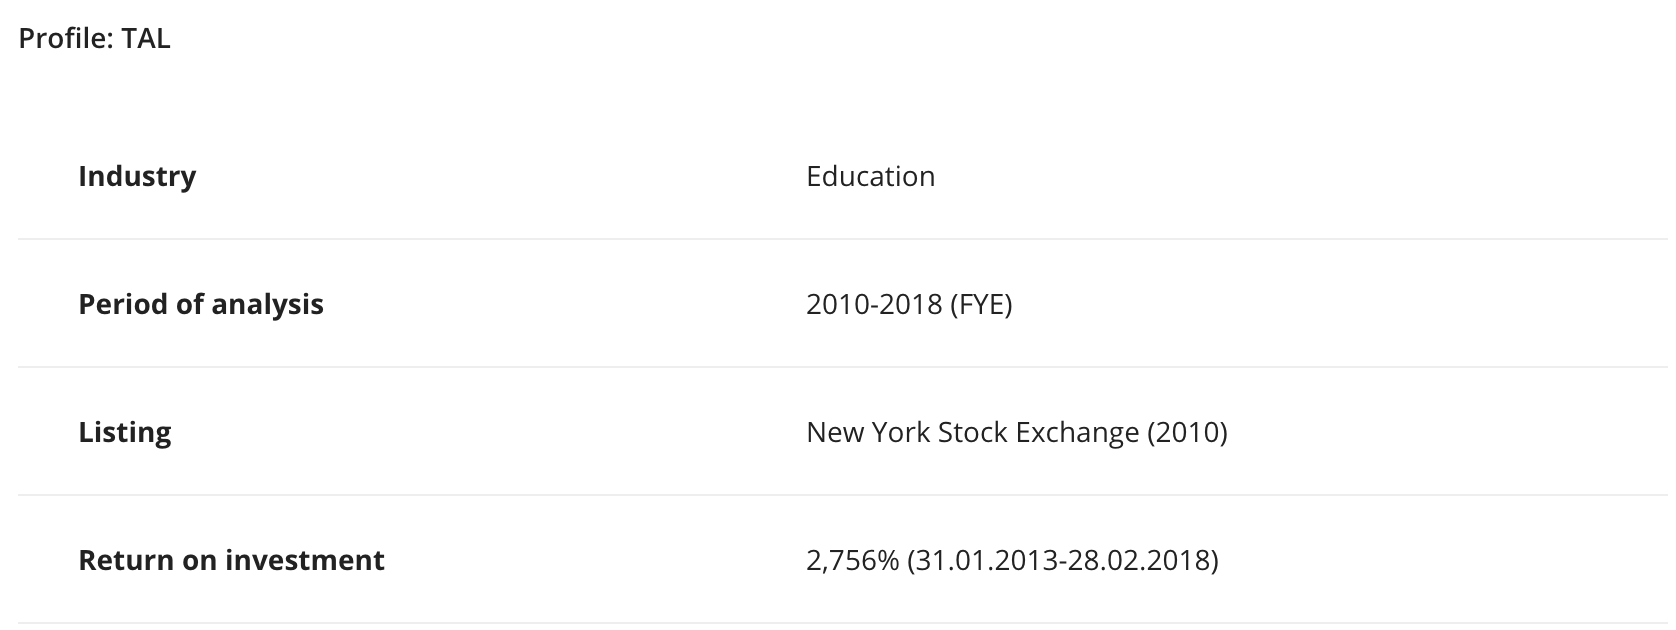Click New York Stock Exchange (2010) text
The height and width of the screenshot is (630, 1676).
click(x=1017, y=432)
